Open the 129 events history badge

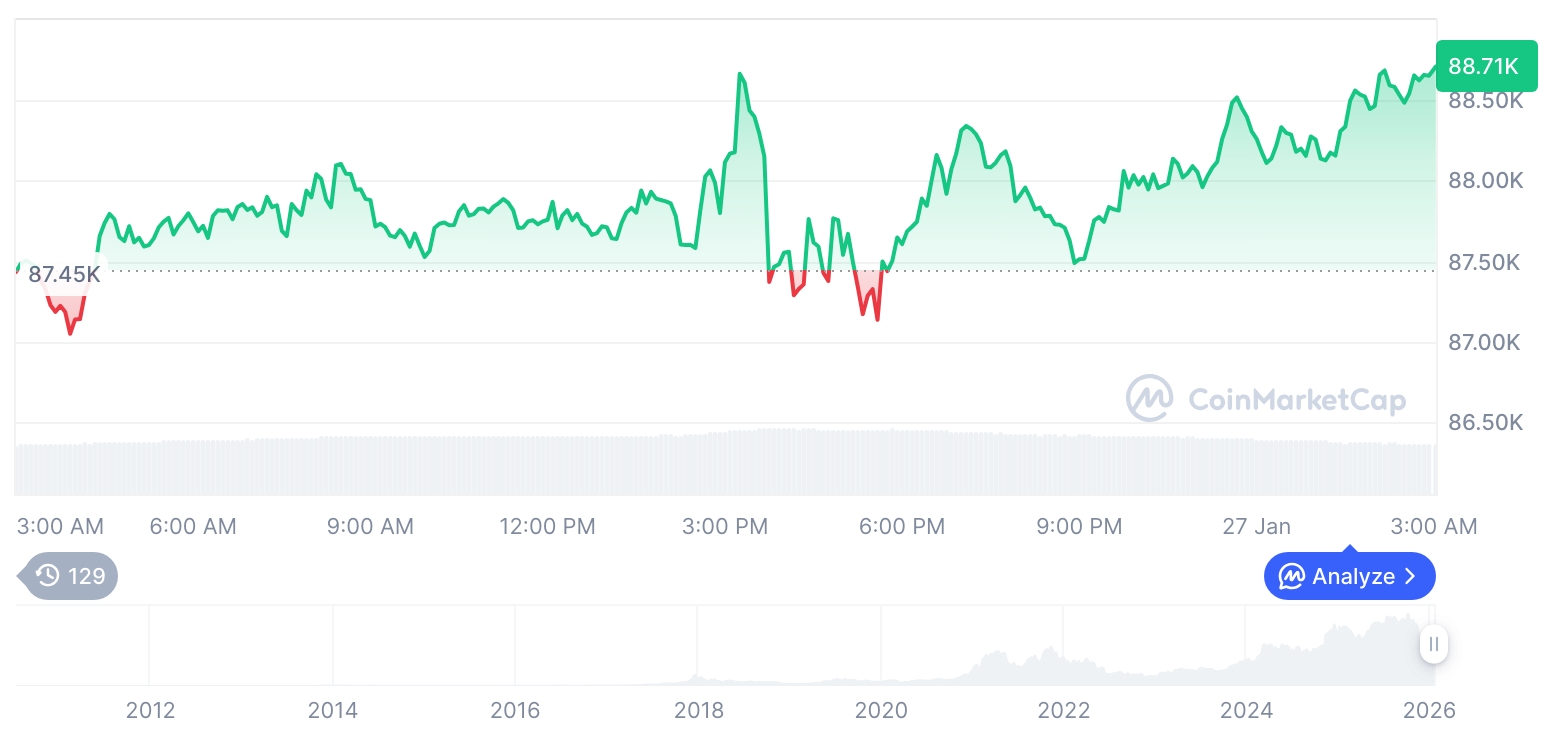click(70, 576)
